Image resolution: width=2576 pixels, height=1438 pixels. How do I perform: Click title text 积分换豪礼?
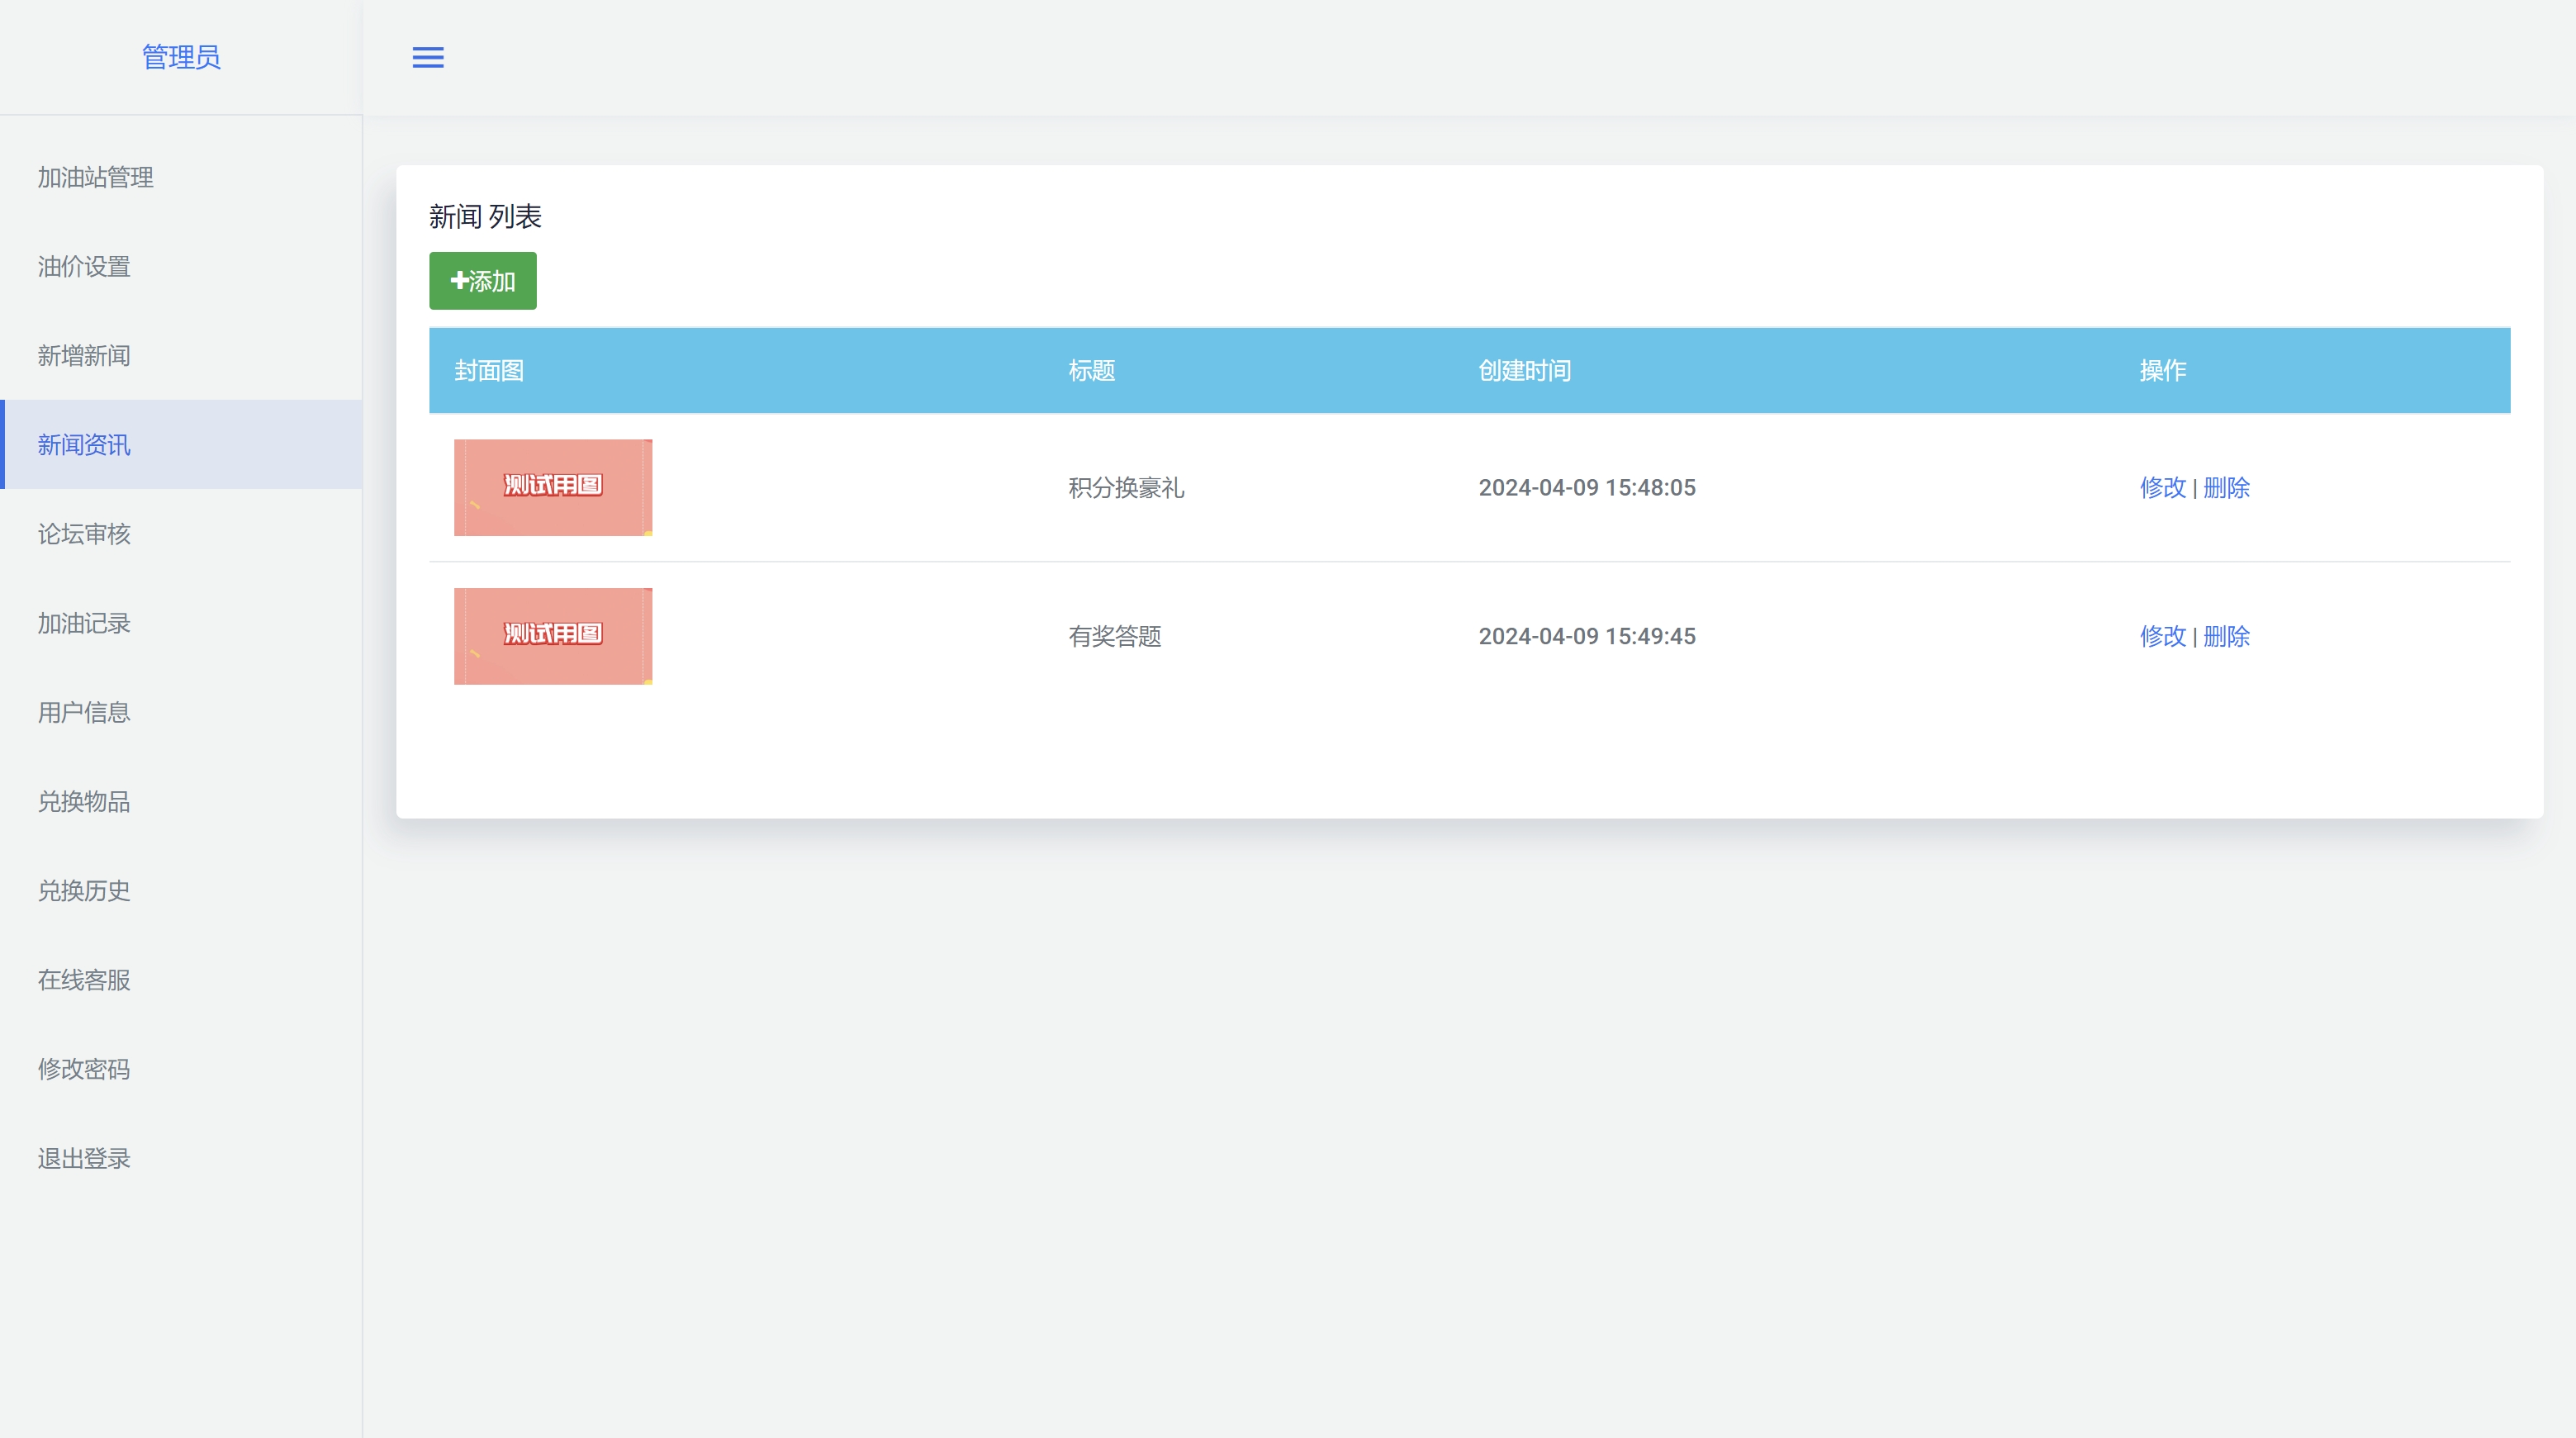coord(1126,488)
